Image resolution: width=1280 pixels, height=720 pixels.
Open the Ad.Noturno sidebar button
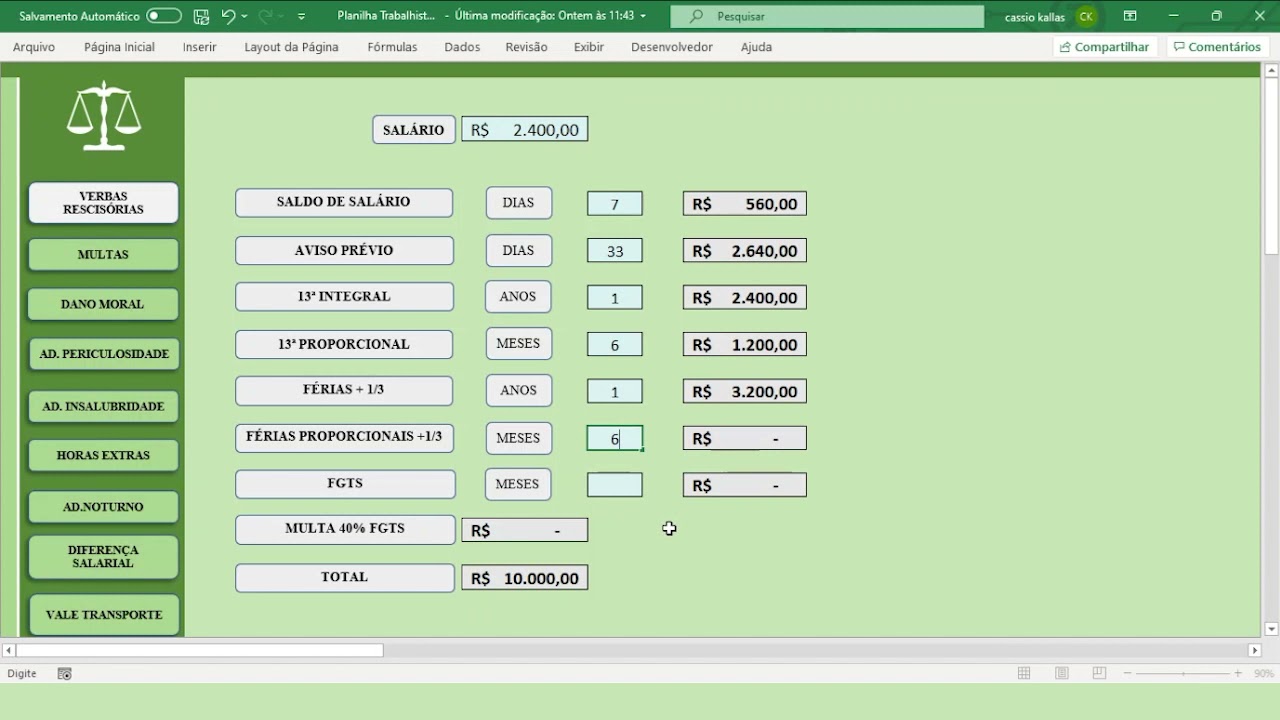[x=103, y=507]
